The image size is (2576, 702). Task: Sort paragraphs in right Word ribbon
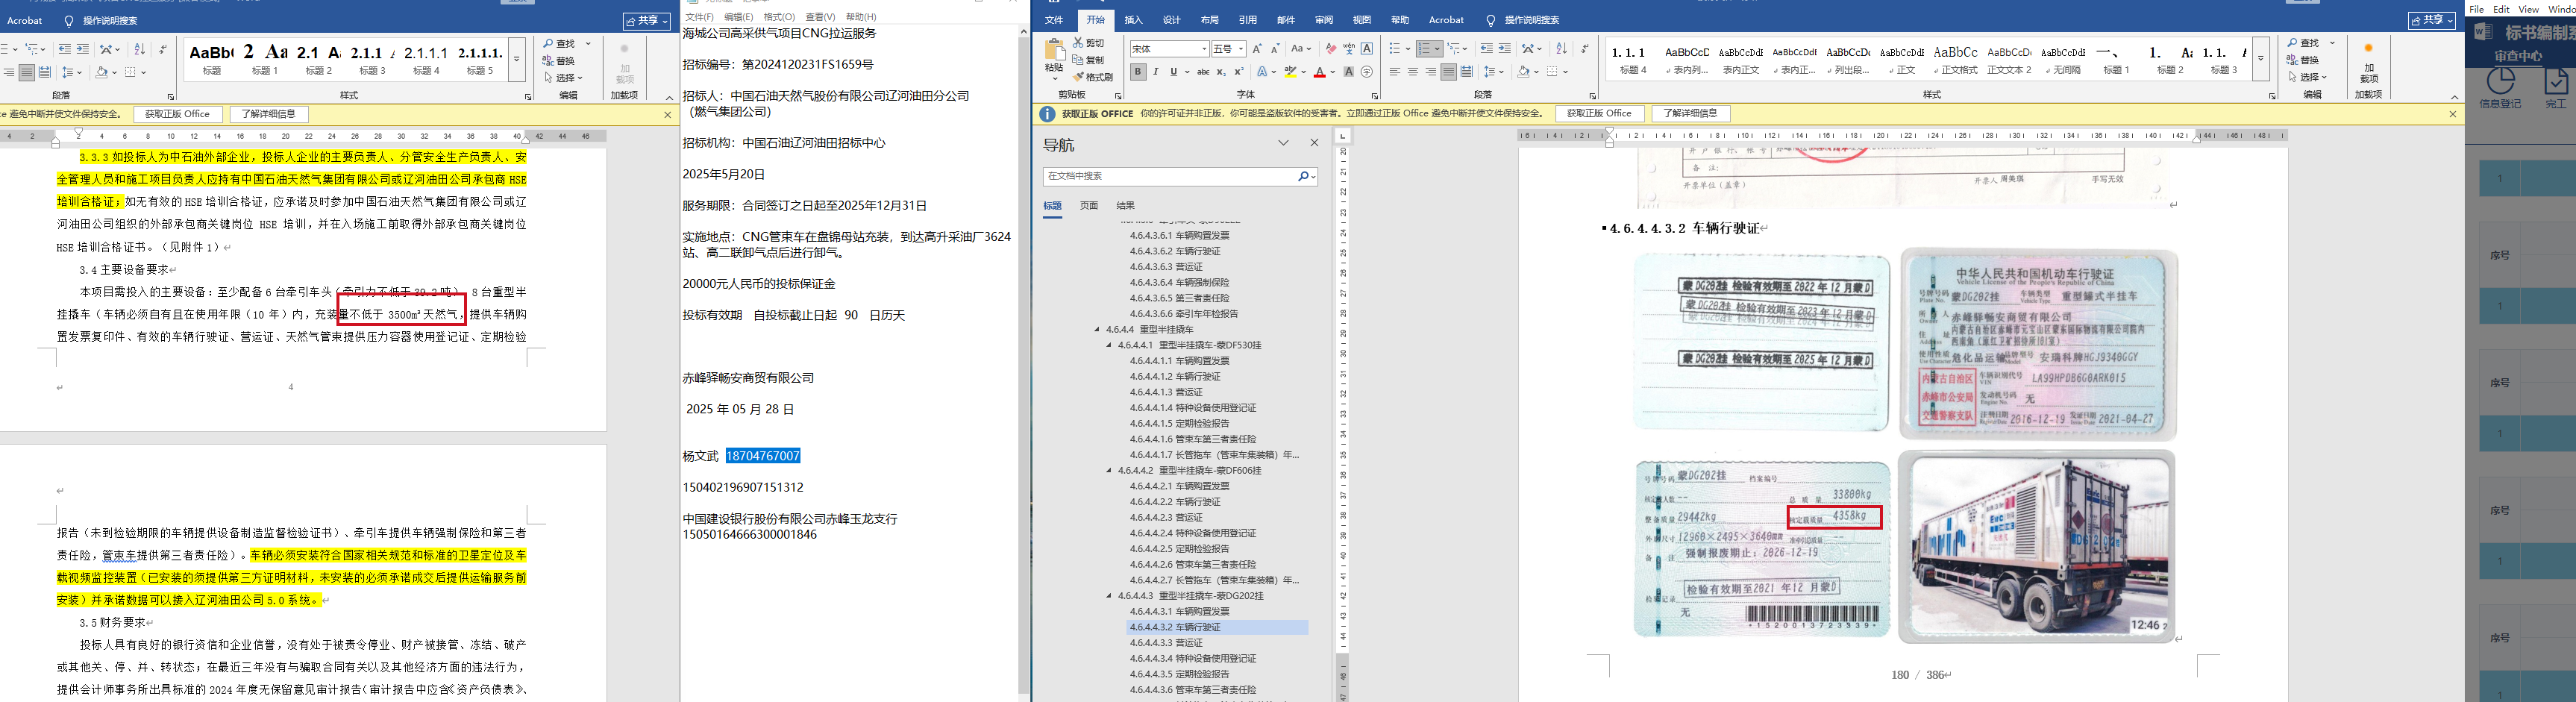[x=1562, y=48]
